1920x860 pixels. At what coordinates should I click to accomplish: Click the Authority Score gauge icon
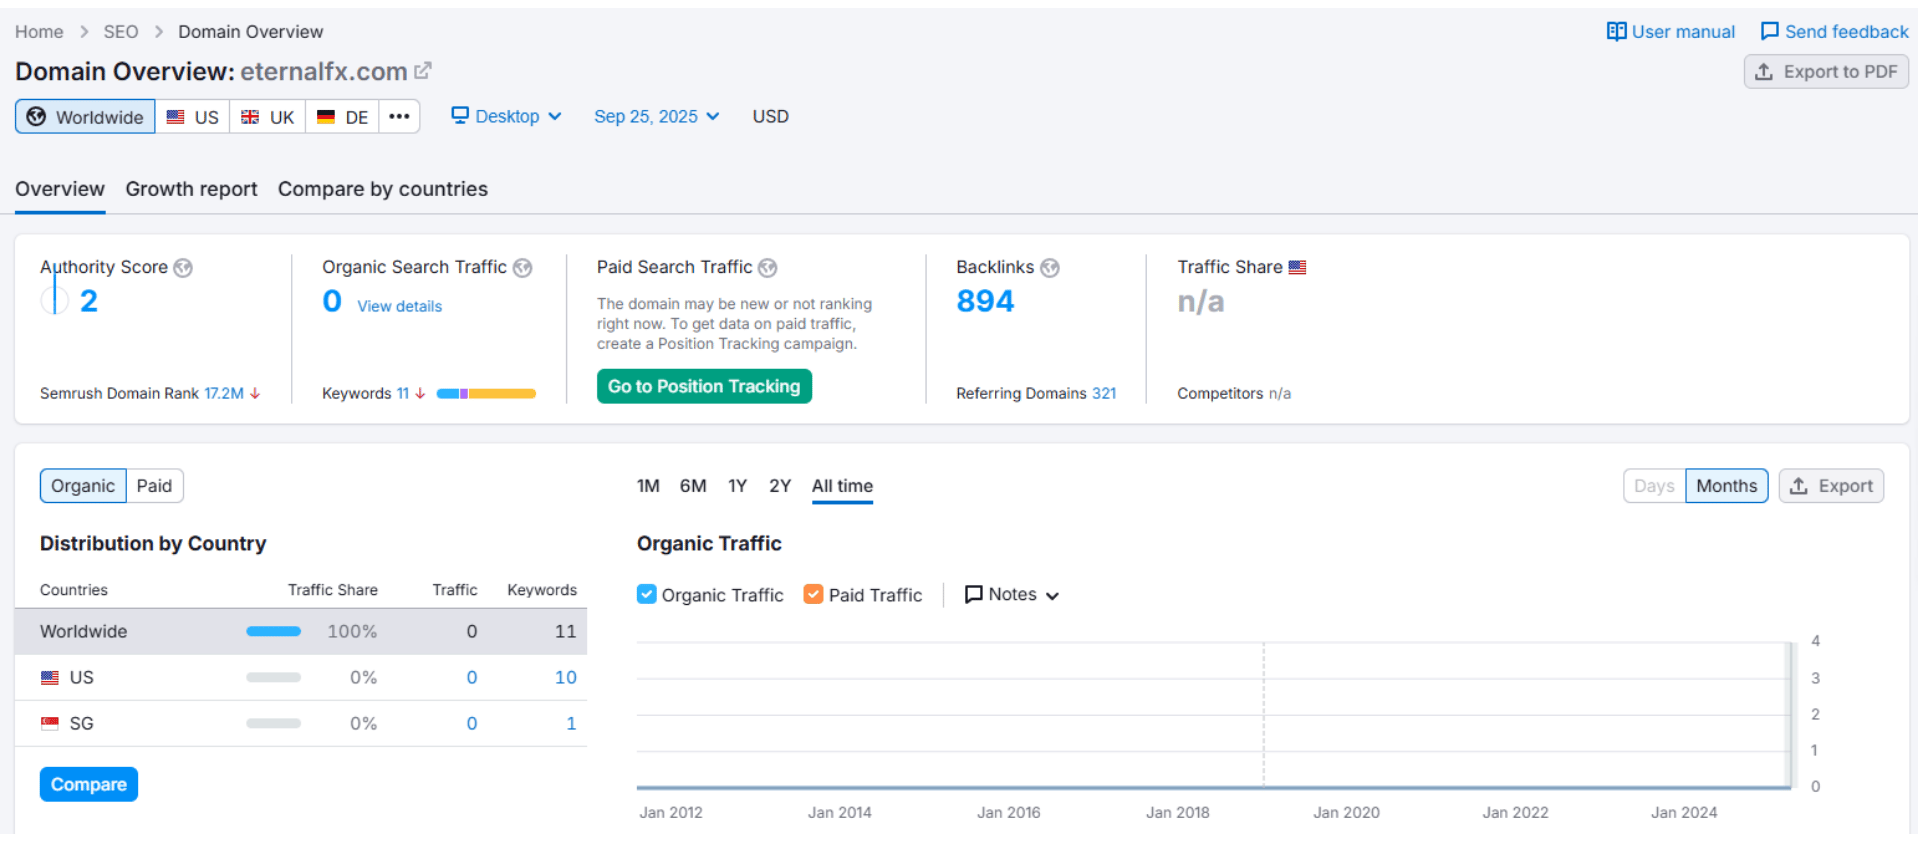coord(54,300)
